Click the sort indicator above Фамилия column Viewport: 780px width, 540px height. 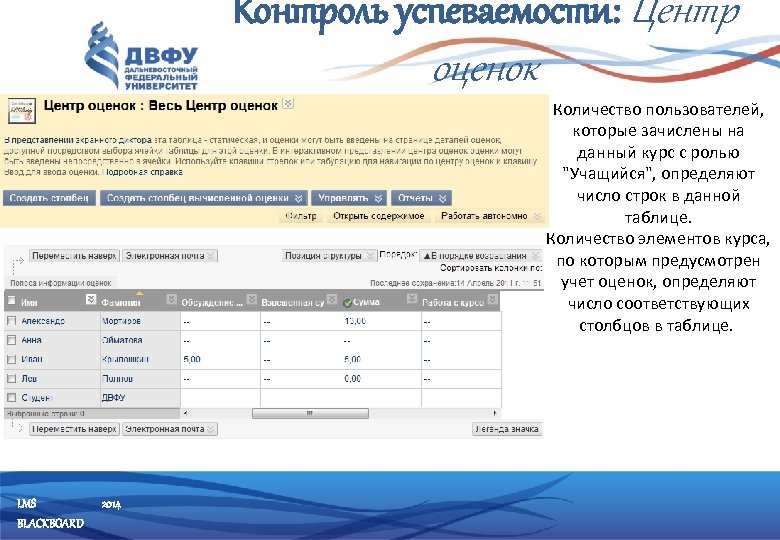click(x=139, y=293)
